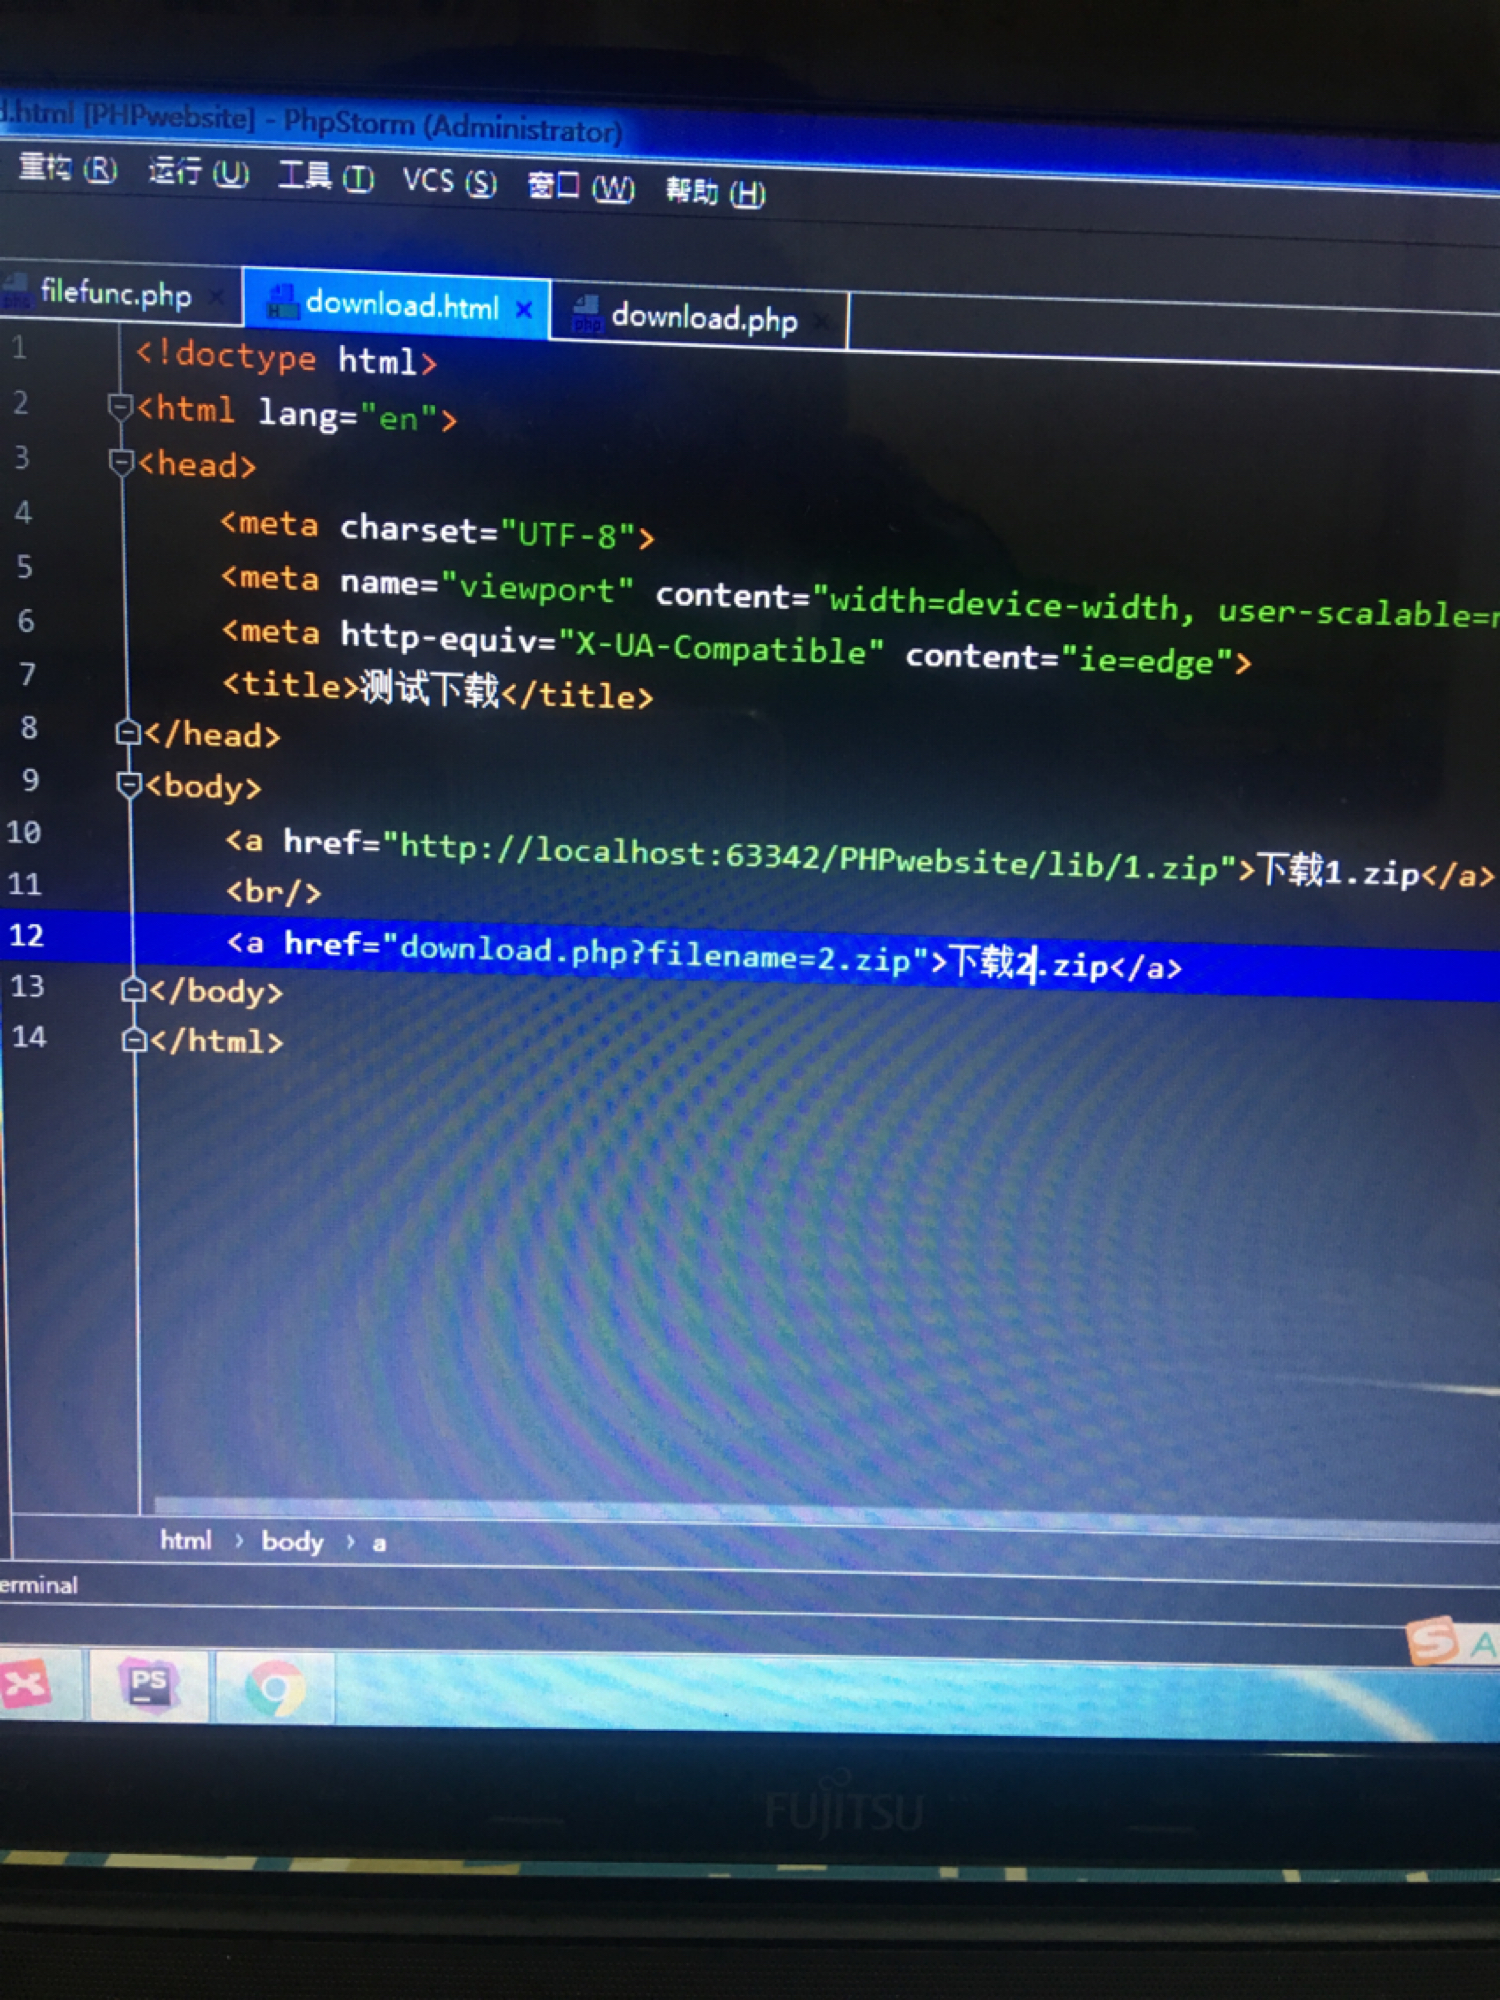
Task: Open the VCS (S) menu
Action: (449, 181)
